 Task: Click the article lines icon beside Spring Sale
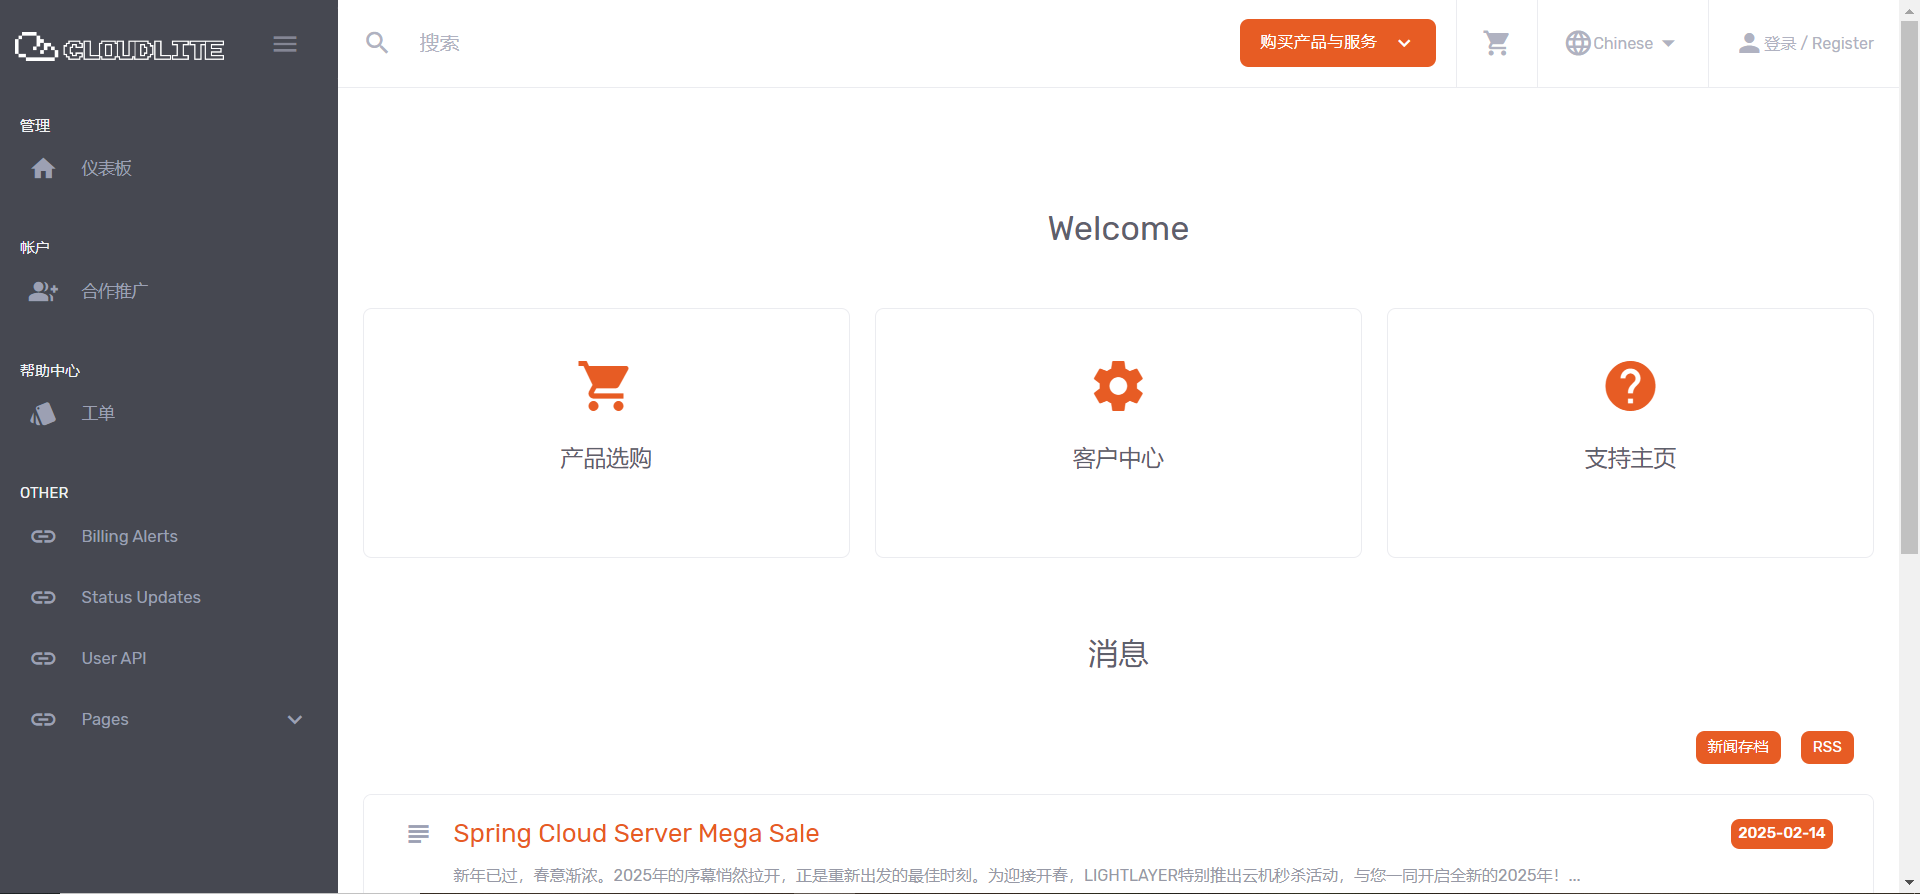[x=418, y=833]
